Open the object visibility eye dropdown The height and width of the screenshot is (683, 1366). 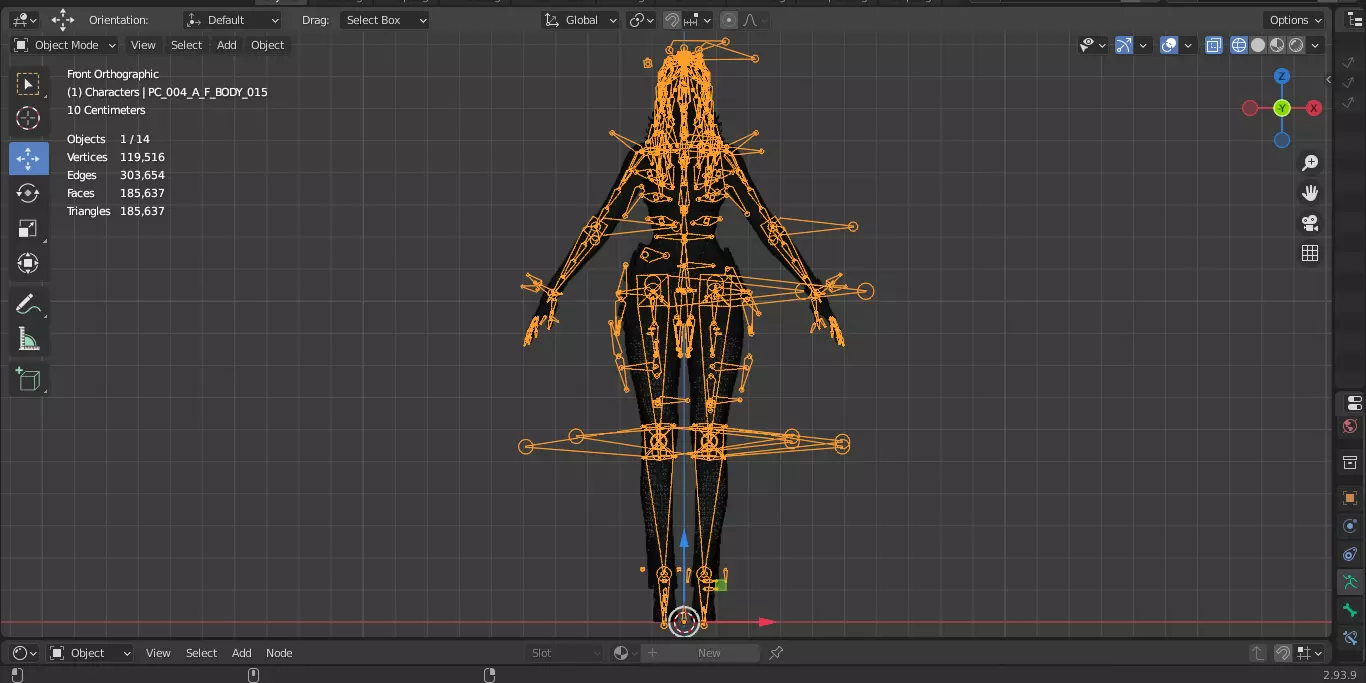coord(1093,45)
